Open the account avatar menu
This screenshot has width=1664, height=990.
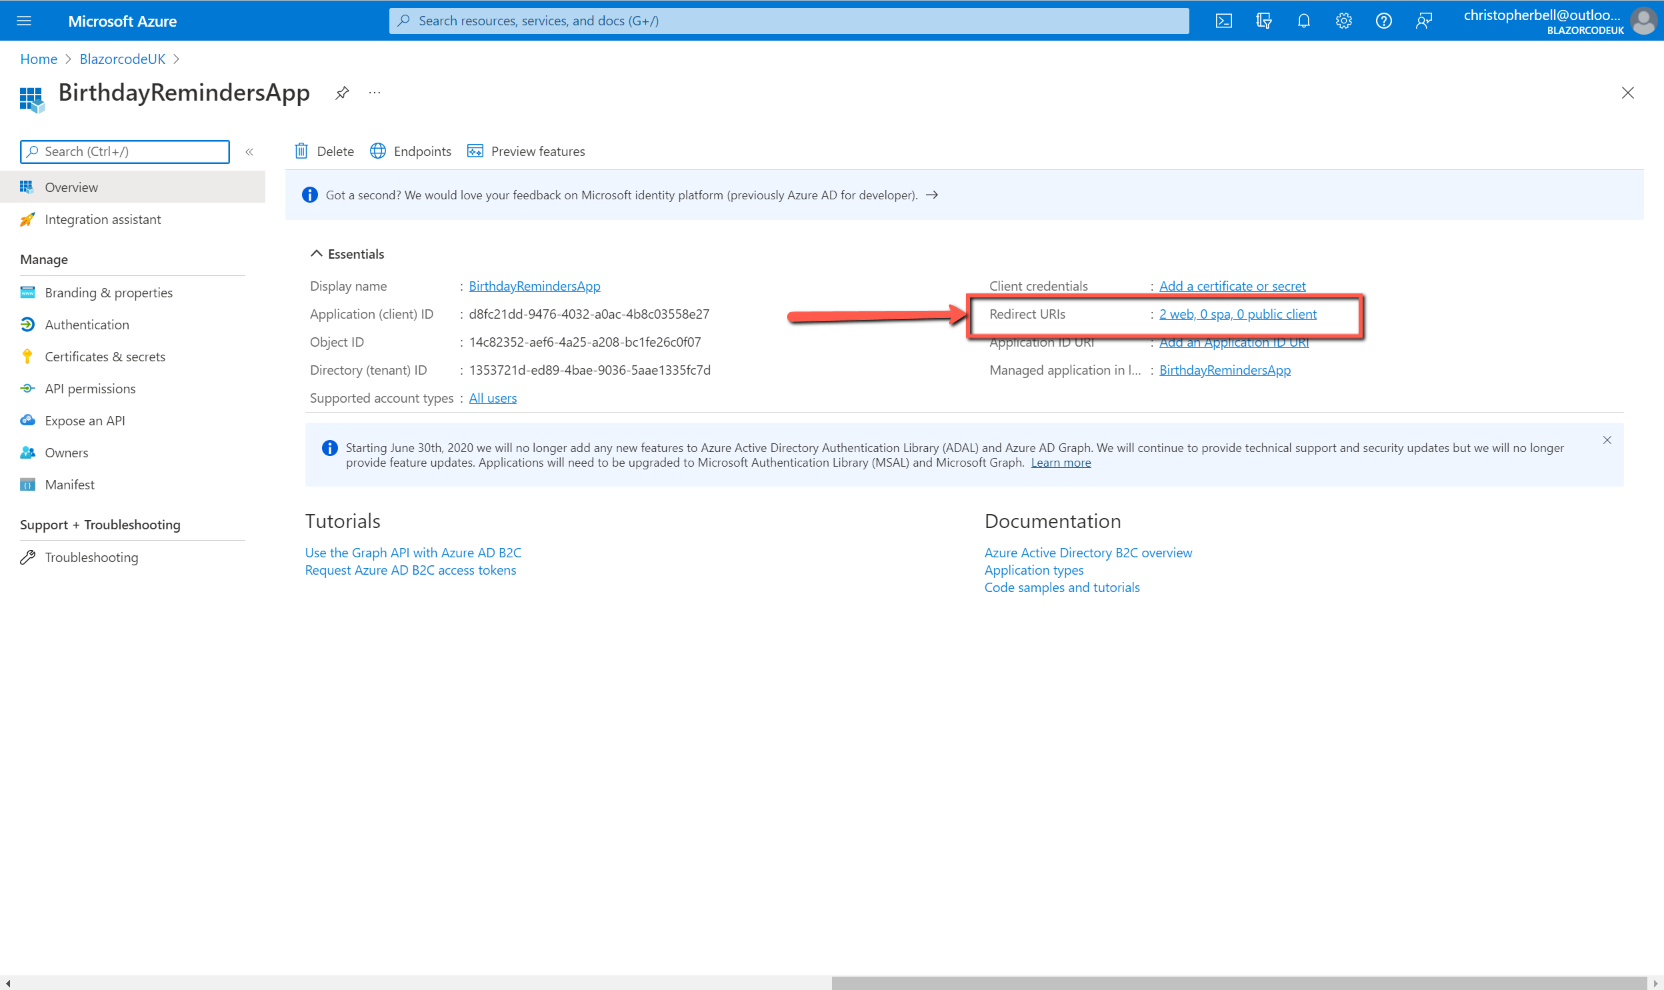pyautogui.click(x=1644, y=20)
